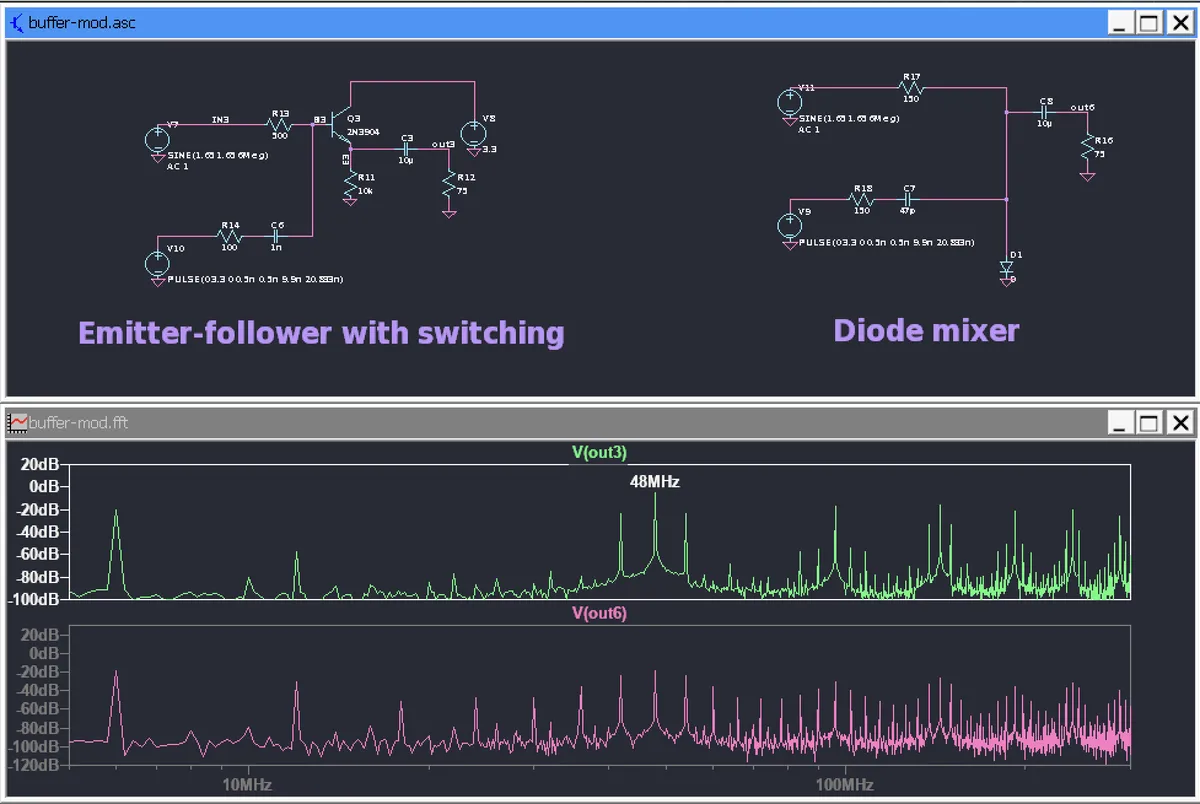Click the 100MHz frequency axis label
1200x804 pixels.
click(x=845, y=783)
